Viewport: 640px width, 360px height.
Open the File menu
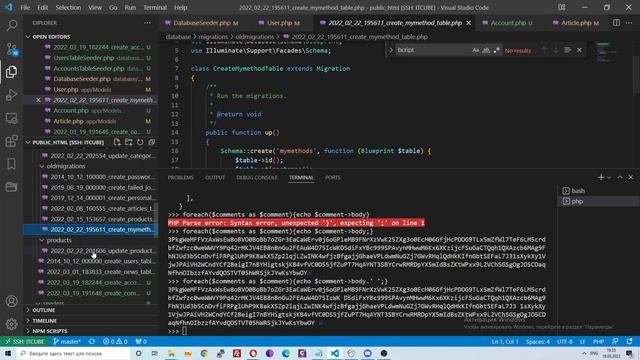pos(25,7)
